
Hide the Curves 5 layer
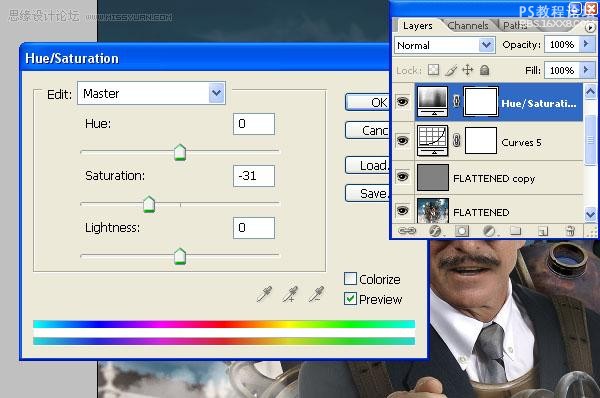pos(403,141)
